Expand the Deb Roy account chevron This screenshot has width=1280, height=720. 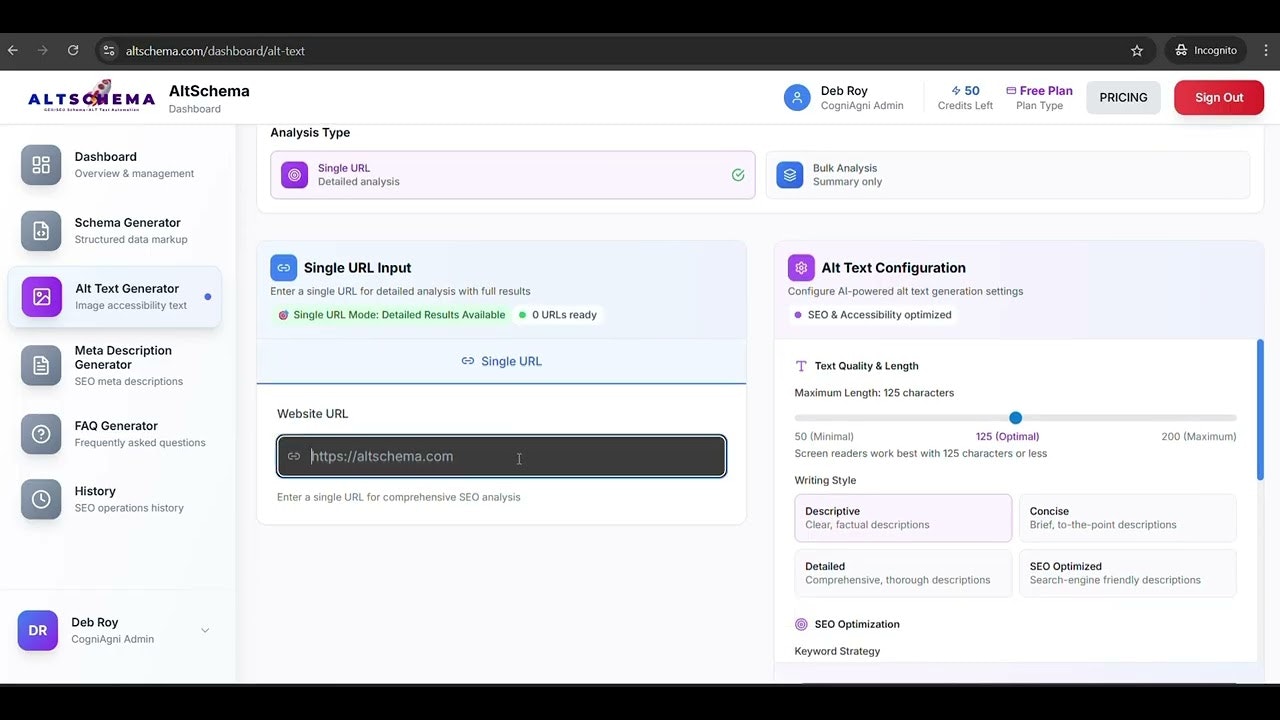[x=205, y=630]
